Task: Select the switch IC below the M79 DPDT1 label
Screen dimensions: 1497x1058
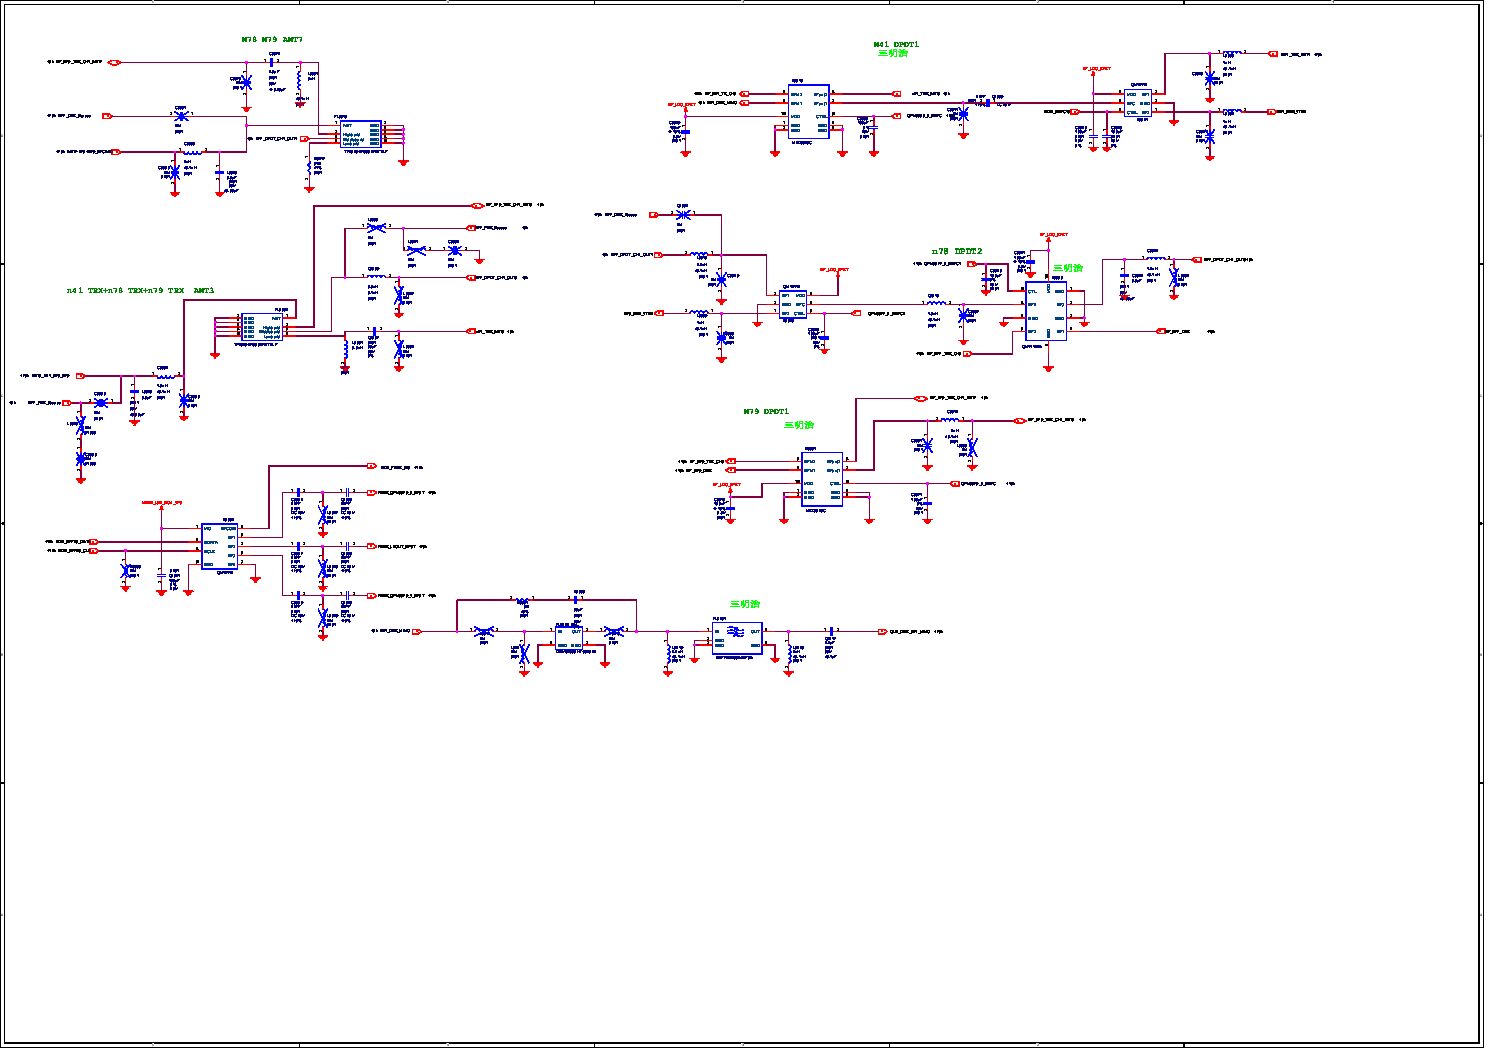Action: coord(822,478)
